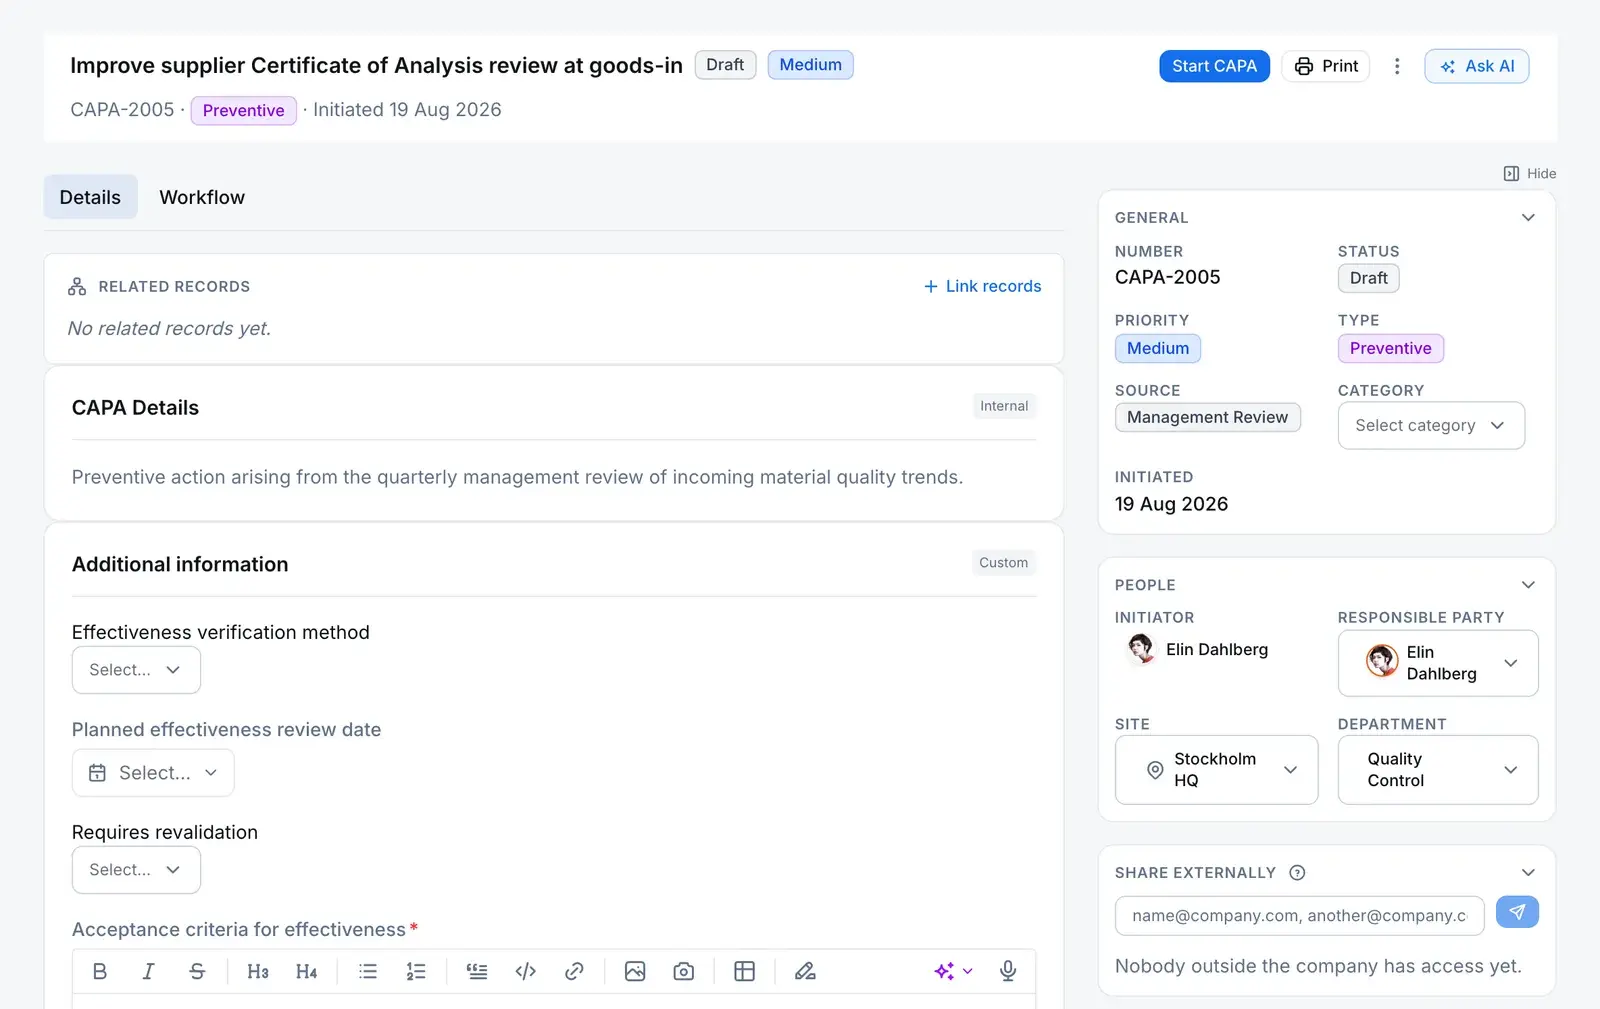Click the Medium badge beside the title
This screenshot has height=1009, width=1600.
(x=810, y=65)
